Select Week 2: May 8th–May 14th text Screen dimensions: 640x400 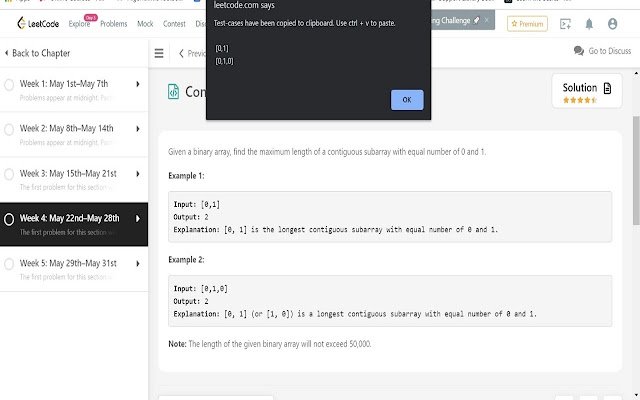(x=67, y=128)
